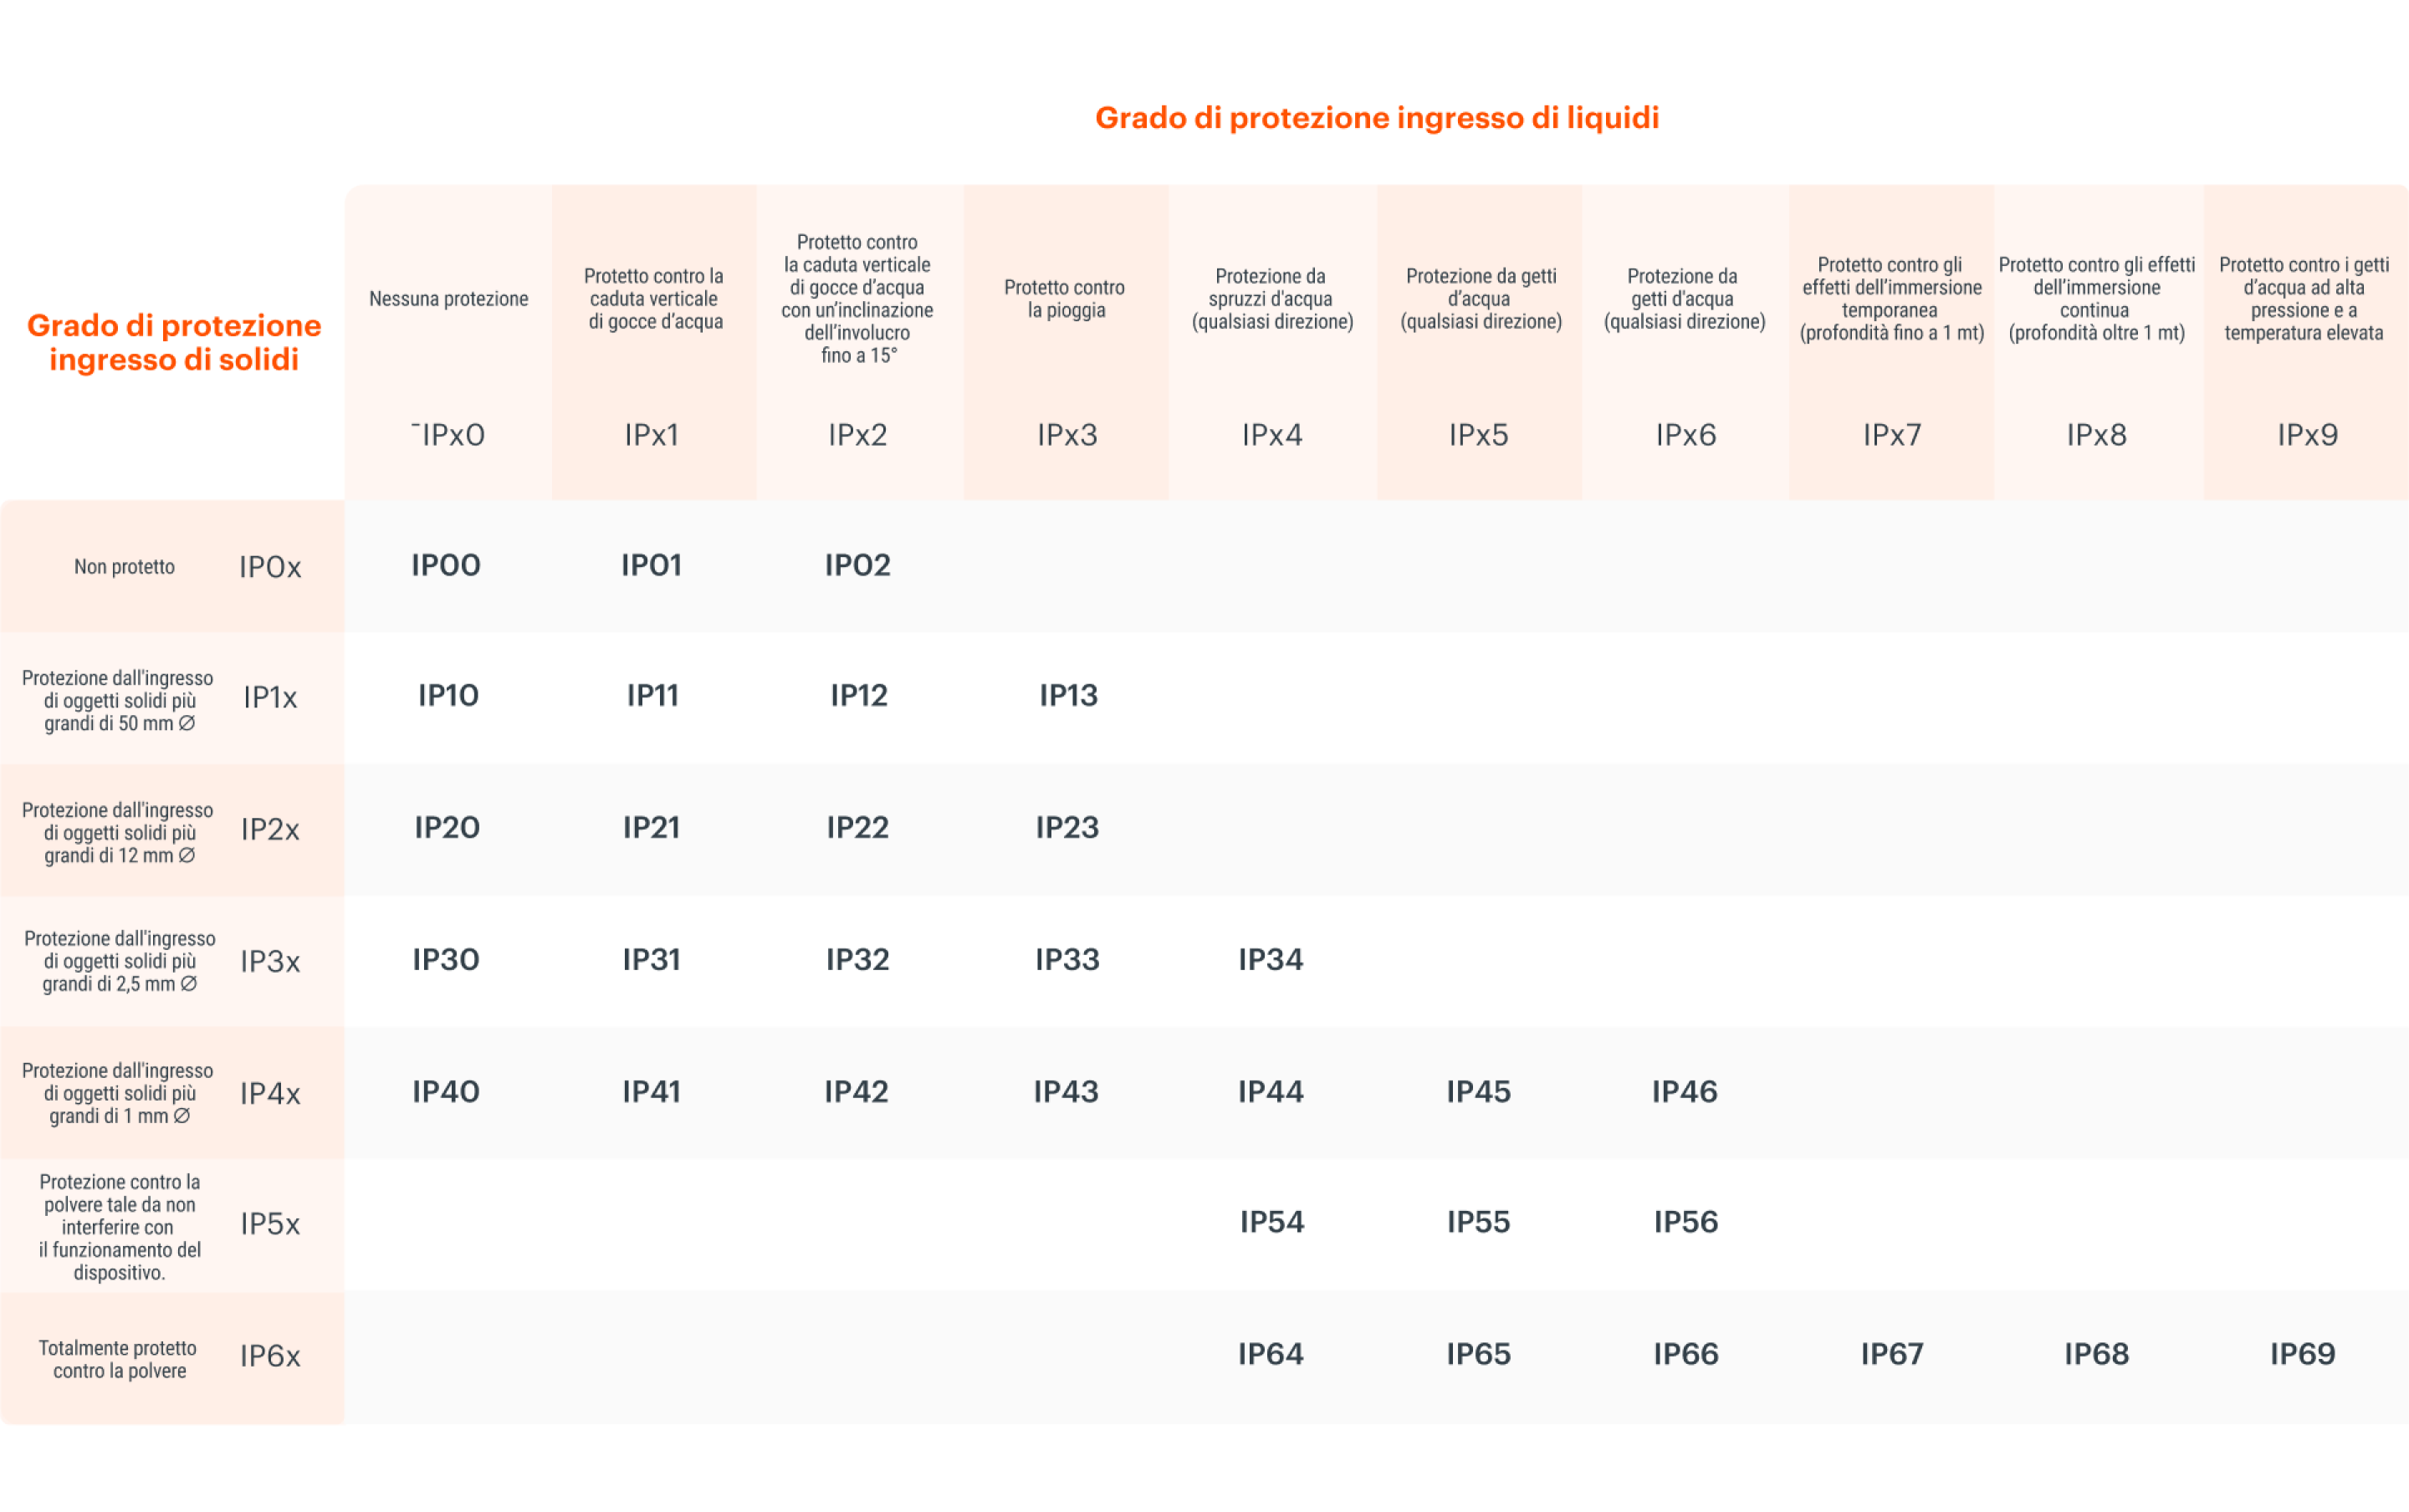The image size is (2409, 1512).
Task: Select the IP44 cell
Action: (1270, 1092)
